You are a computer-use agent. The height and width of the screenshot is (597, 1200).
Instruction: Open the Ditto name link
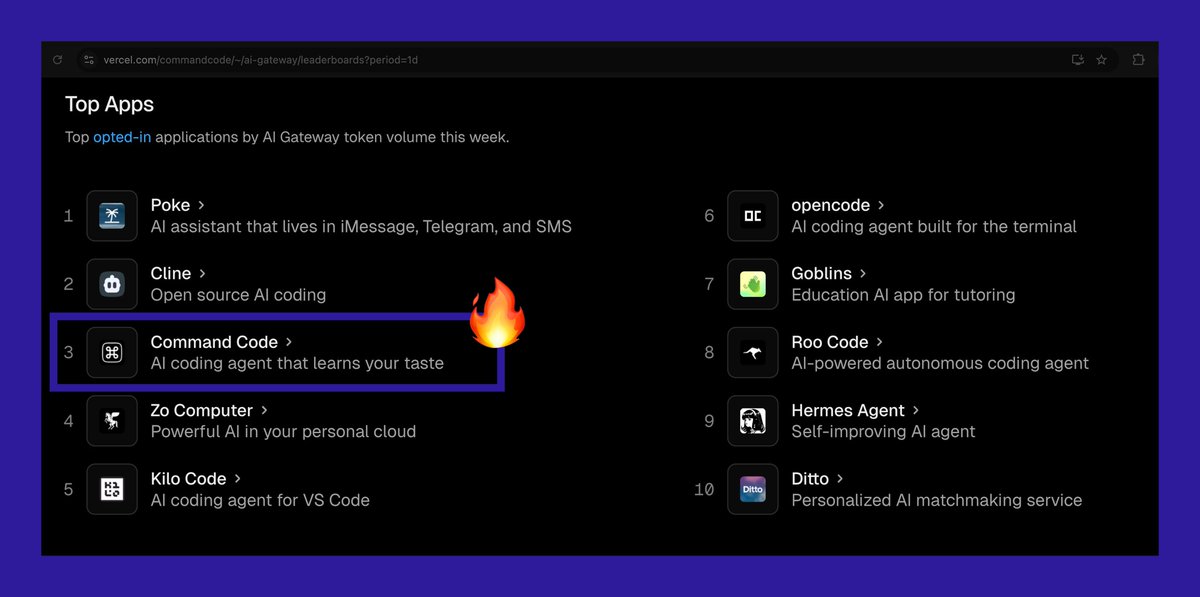[x=810, y=478]
